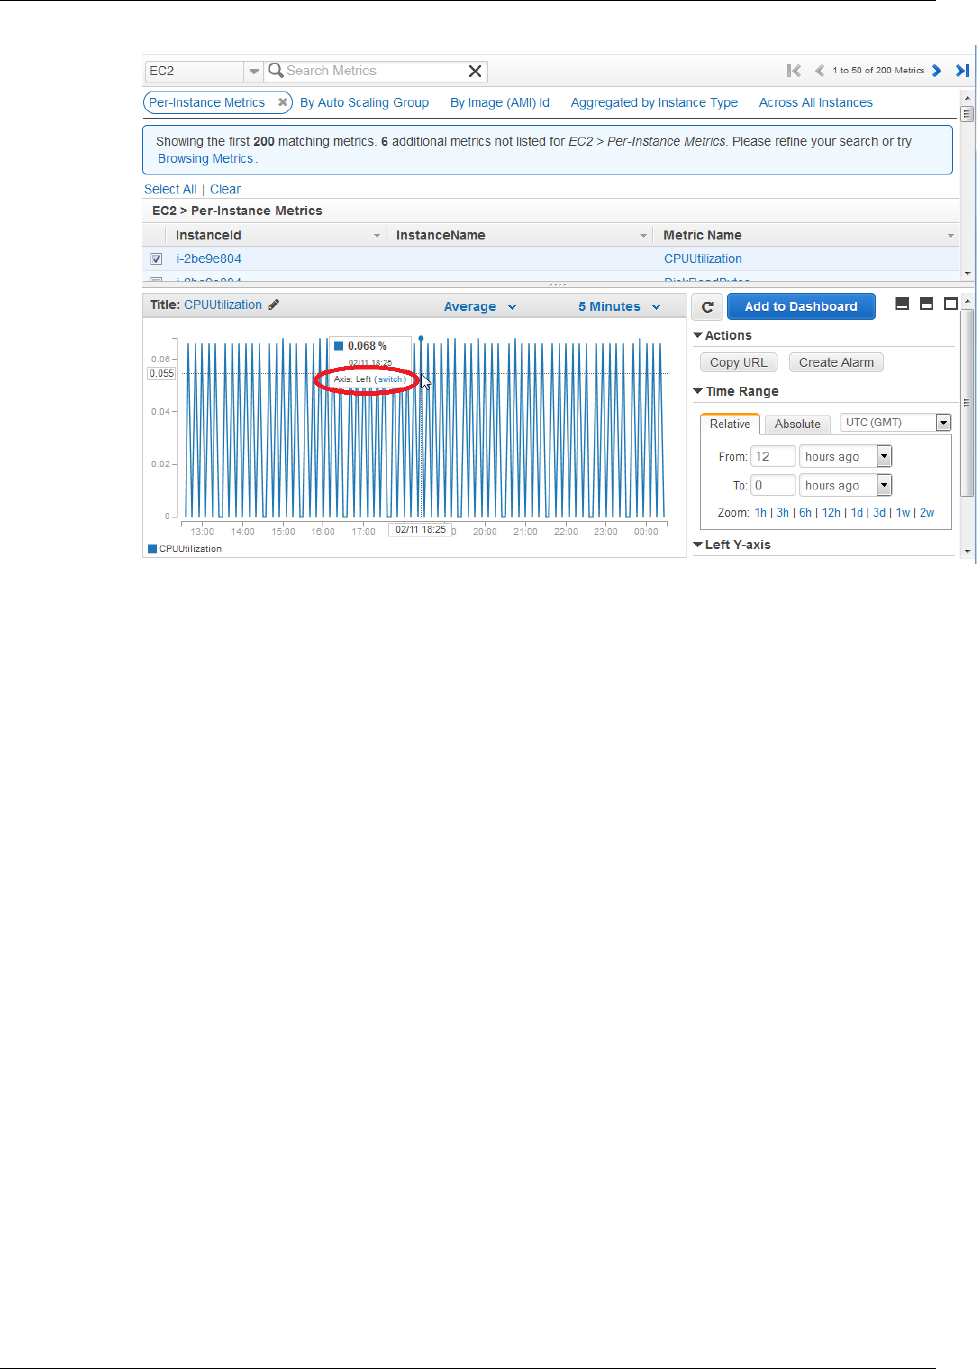Go to the previous page of metrics
Viewport: 977px width, 1369px height.
click(820, 70)
